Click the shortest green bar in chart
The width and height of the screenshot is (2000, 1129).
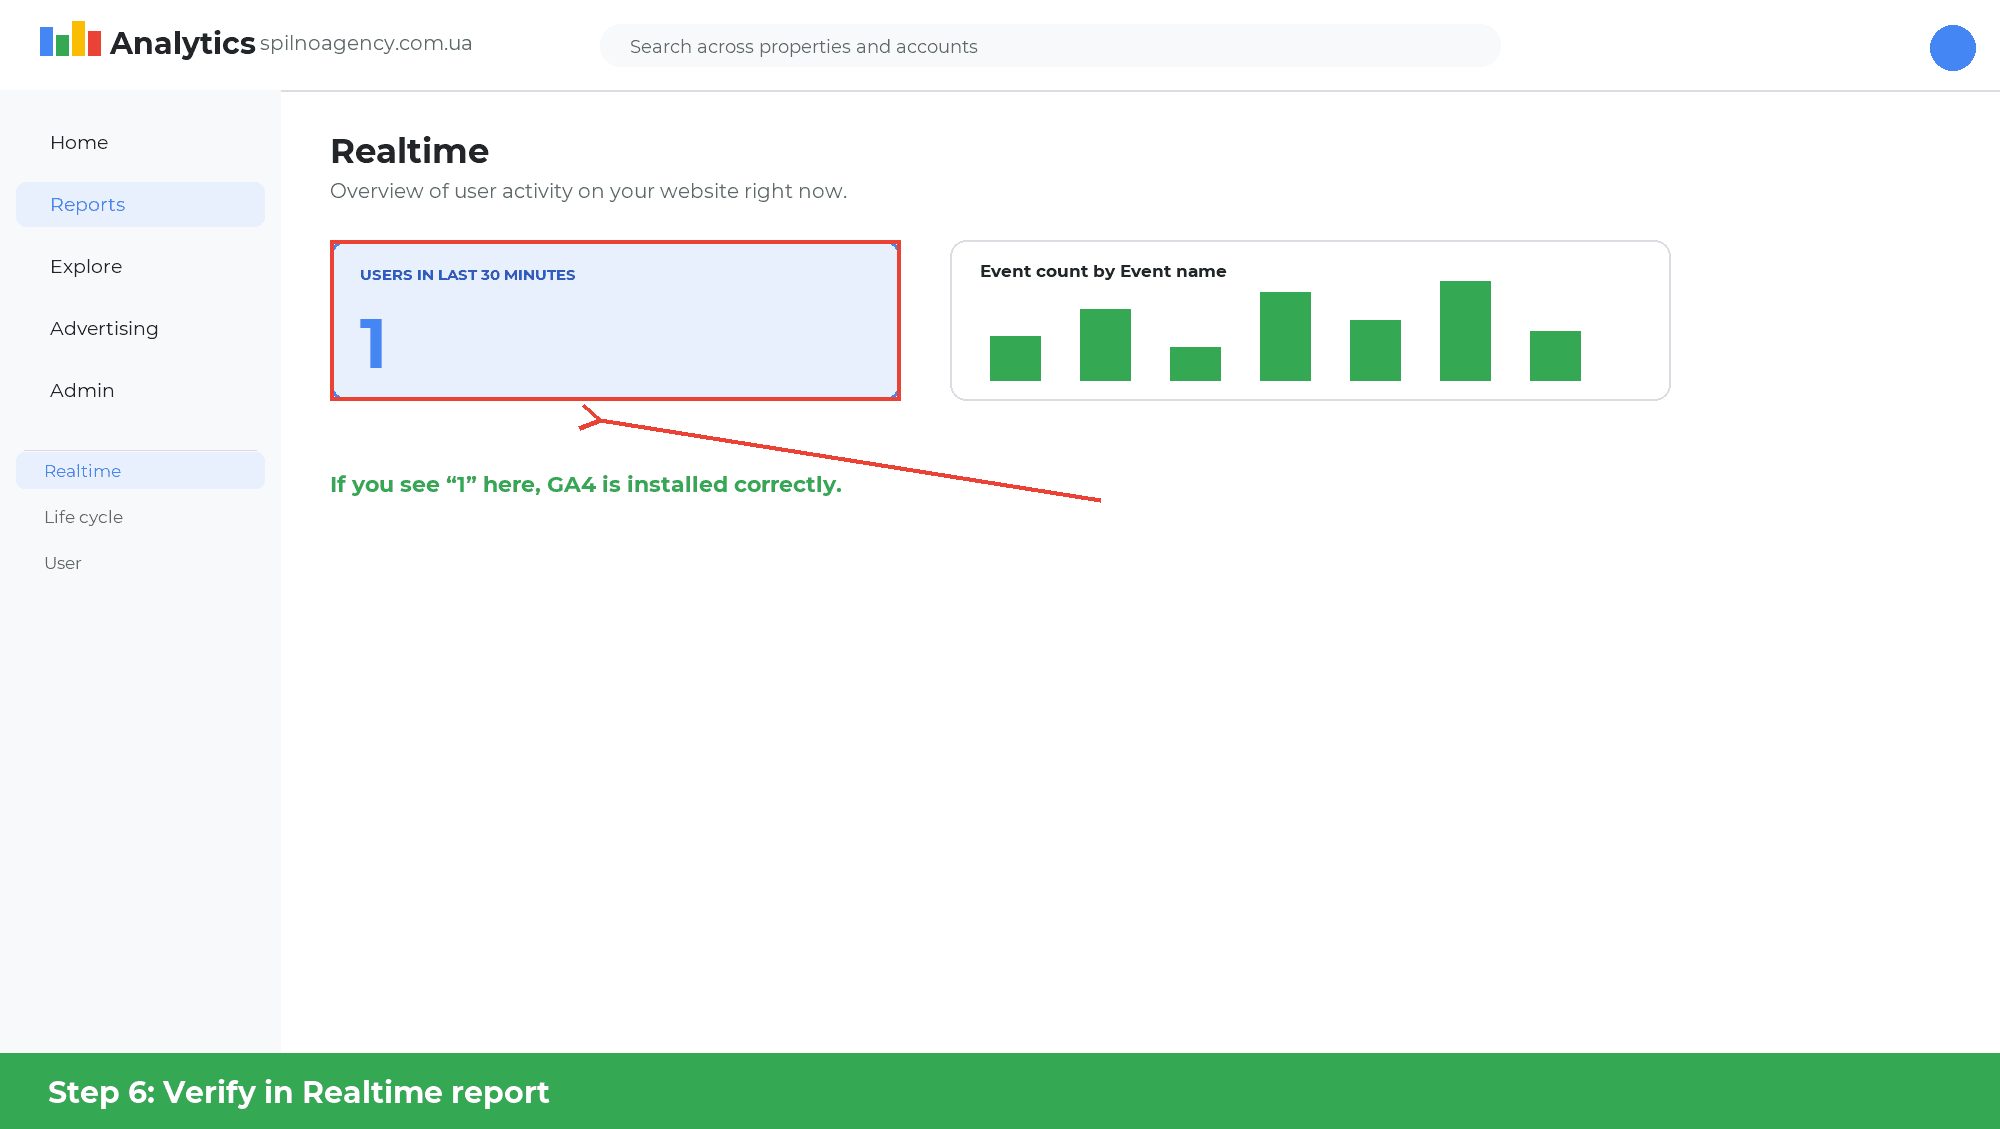1195,364
